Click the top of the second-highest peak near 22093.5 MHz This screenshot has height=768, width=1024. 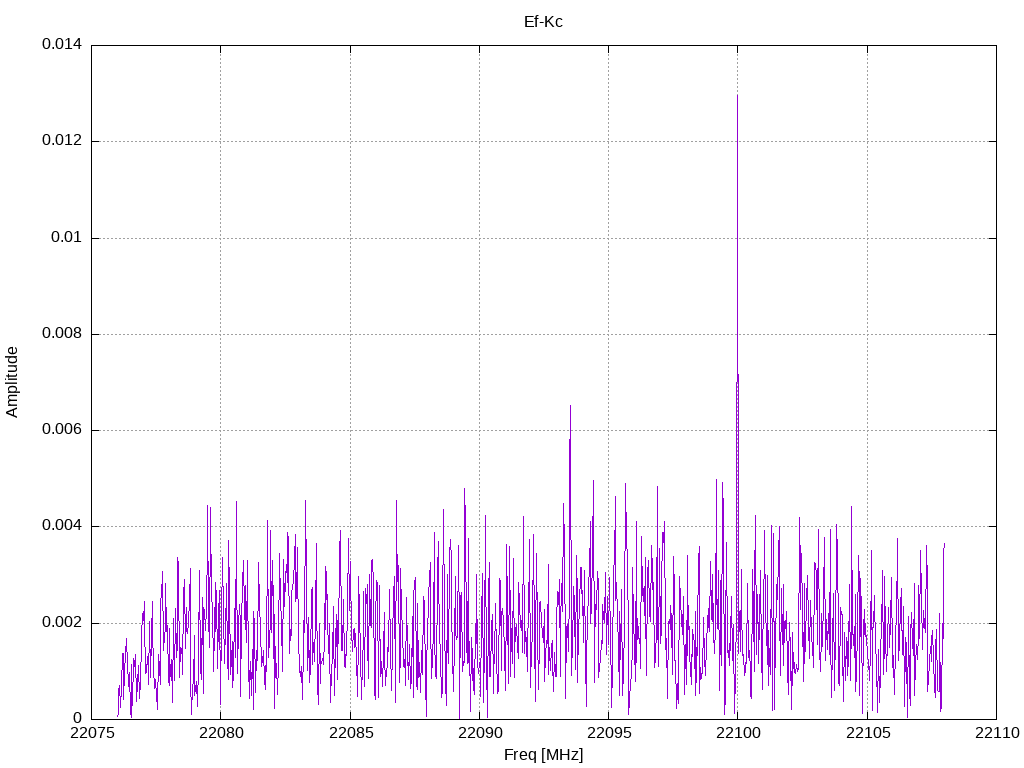coord(570,406)
